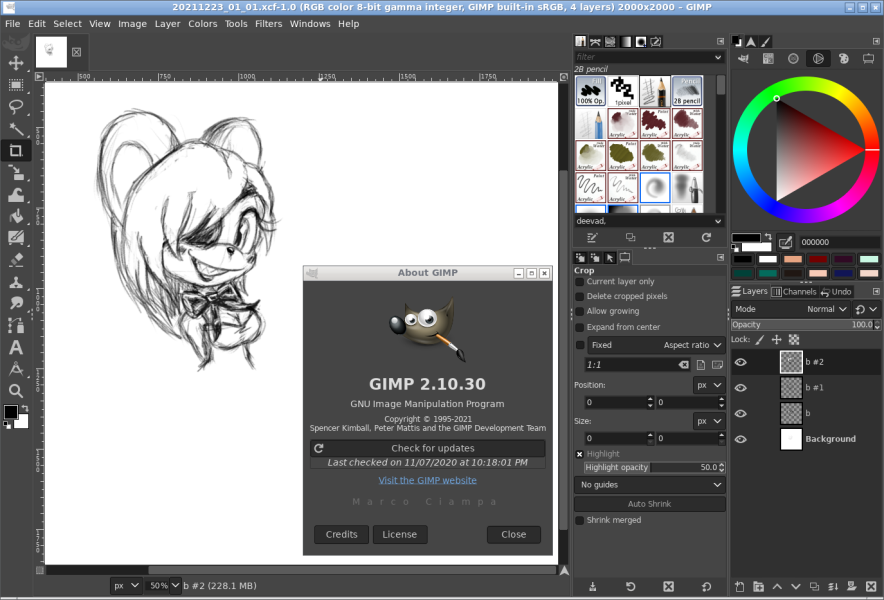
Task: Switch to the Undo history tab
Action: click(837, 292)
